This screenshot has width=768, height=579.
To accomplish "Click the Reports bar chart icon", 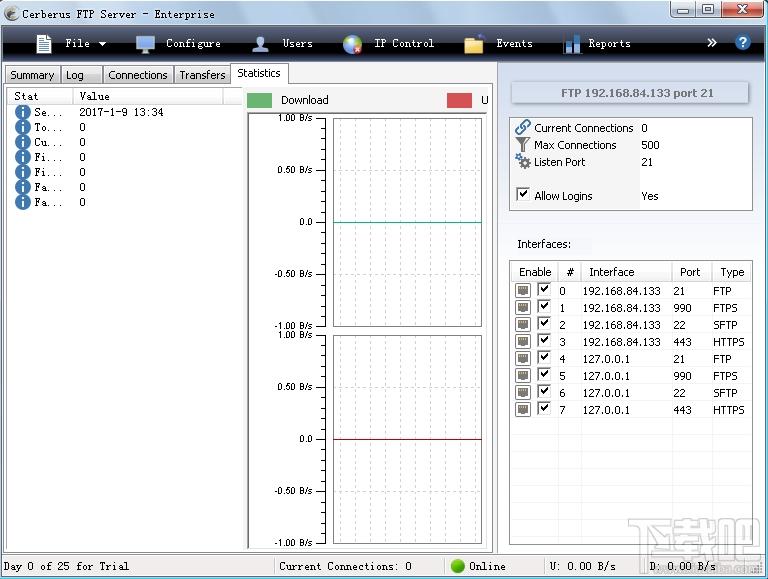I will pyautogui.click(x=572, y=44).
